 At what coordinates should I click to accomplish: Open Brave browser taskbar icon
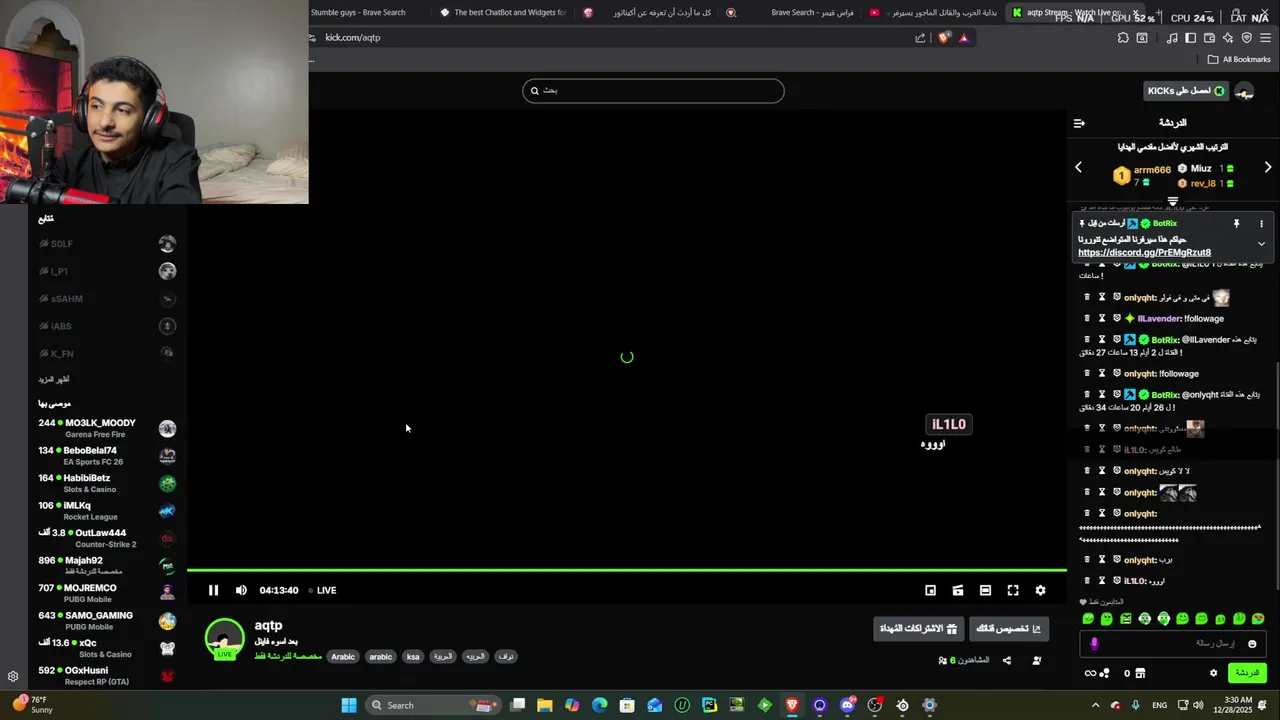pos(792,705)
